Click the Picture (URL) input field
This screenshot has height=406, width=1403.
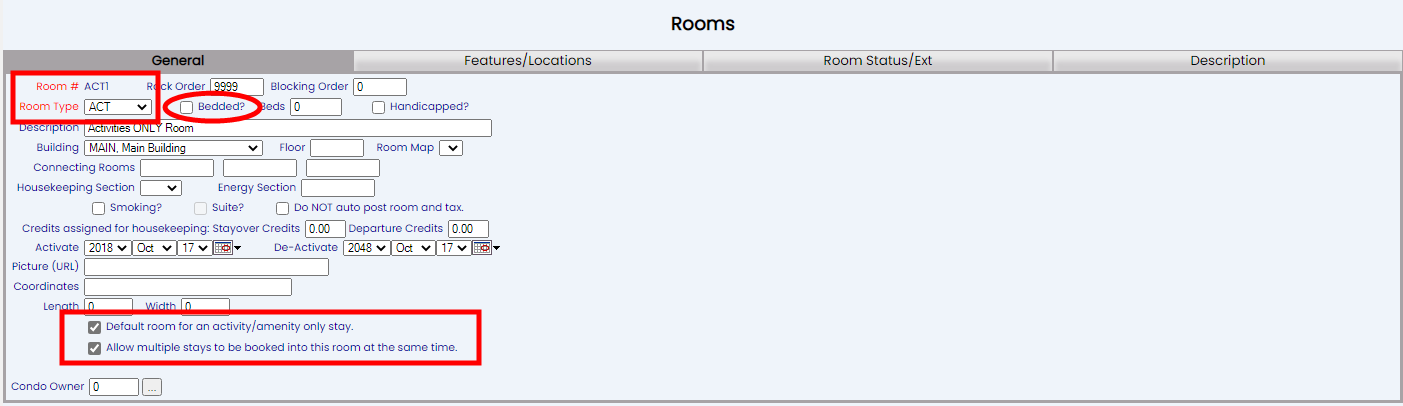click(x=207, y=267)
